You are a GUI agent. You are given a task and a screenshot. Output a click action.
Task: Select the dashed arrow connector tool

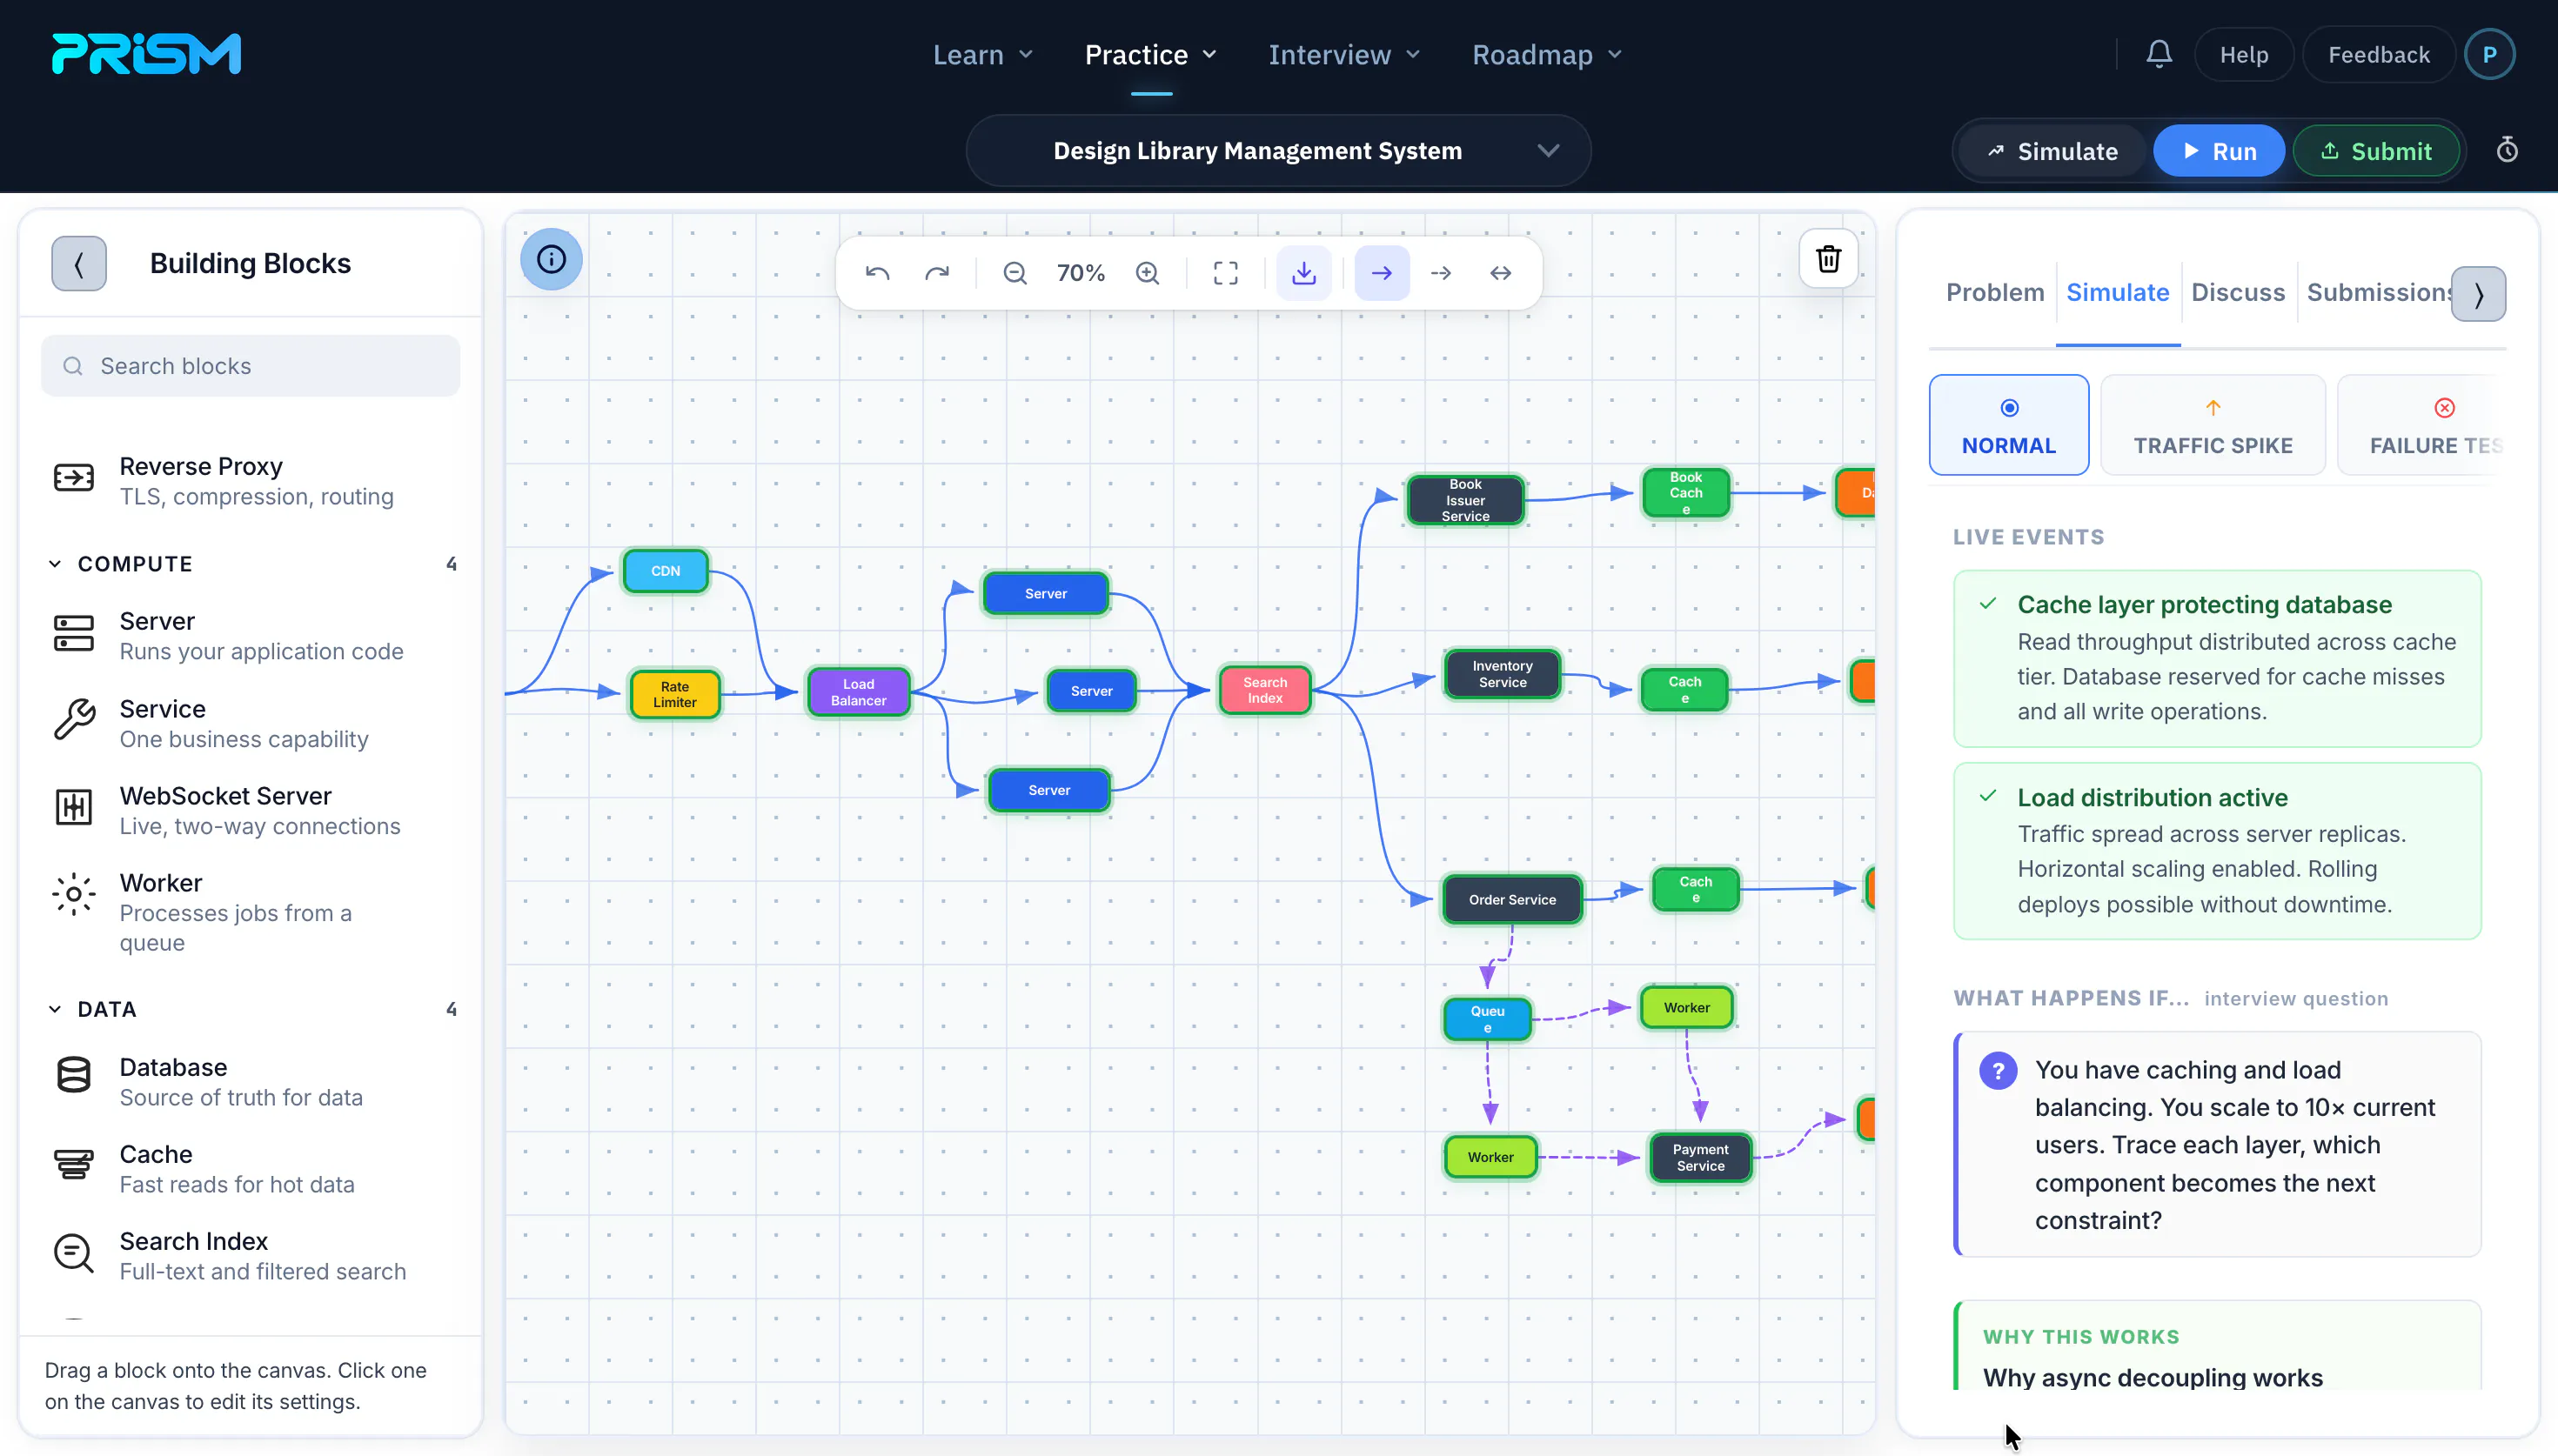(1441, 273)
